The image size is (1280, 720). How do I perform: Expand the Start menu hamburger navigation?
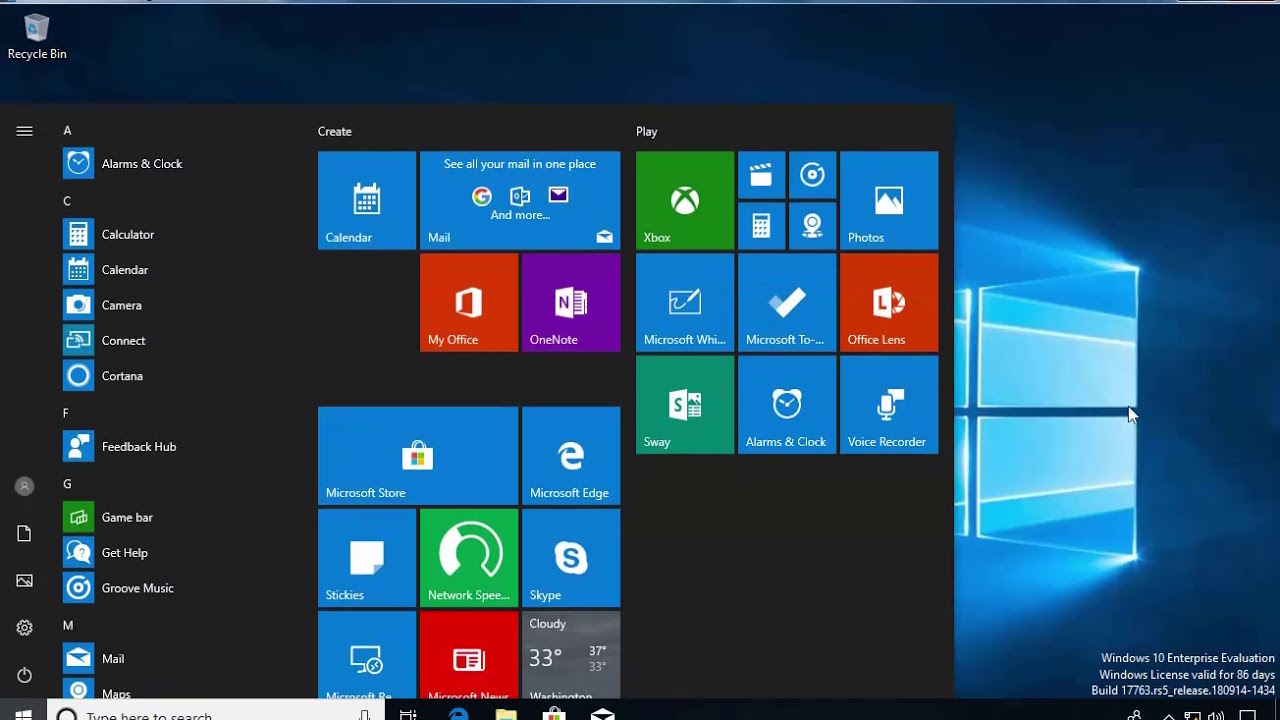coord(25,131)
